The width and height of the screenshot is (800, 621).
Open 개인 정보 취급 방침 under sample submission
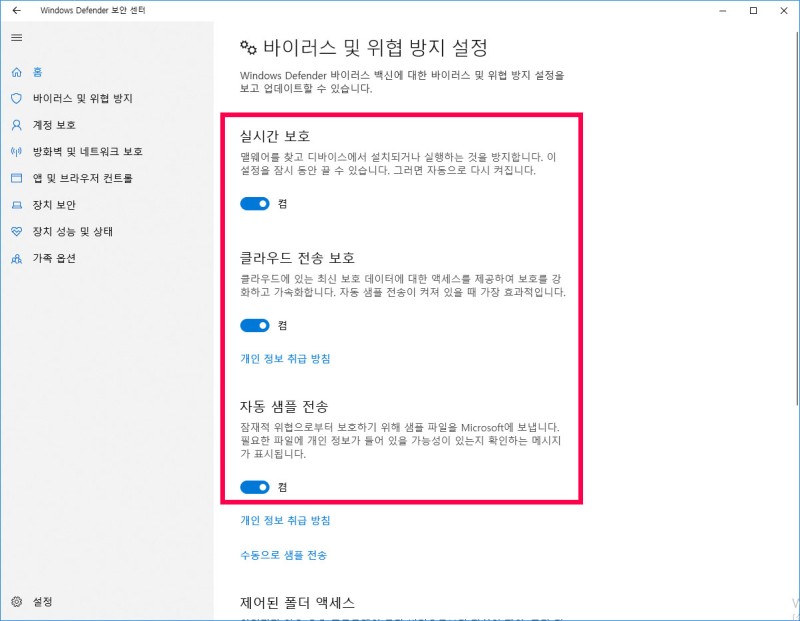(x=285, y=520)
